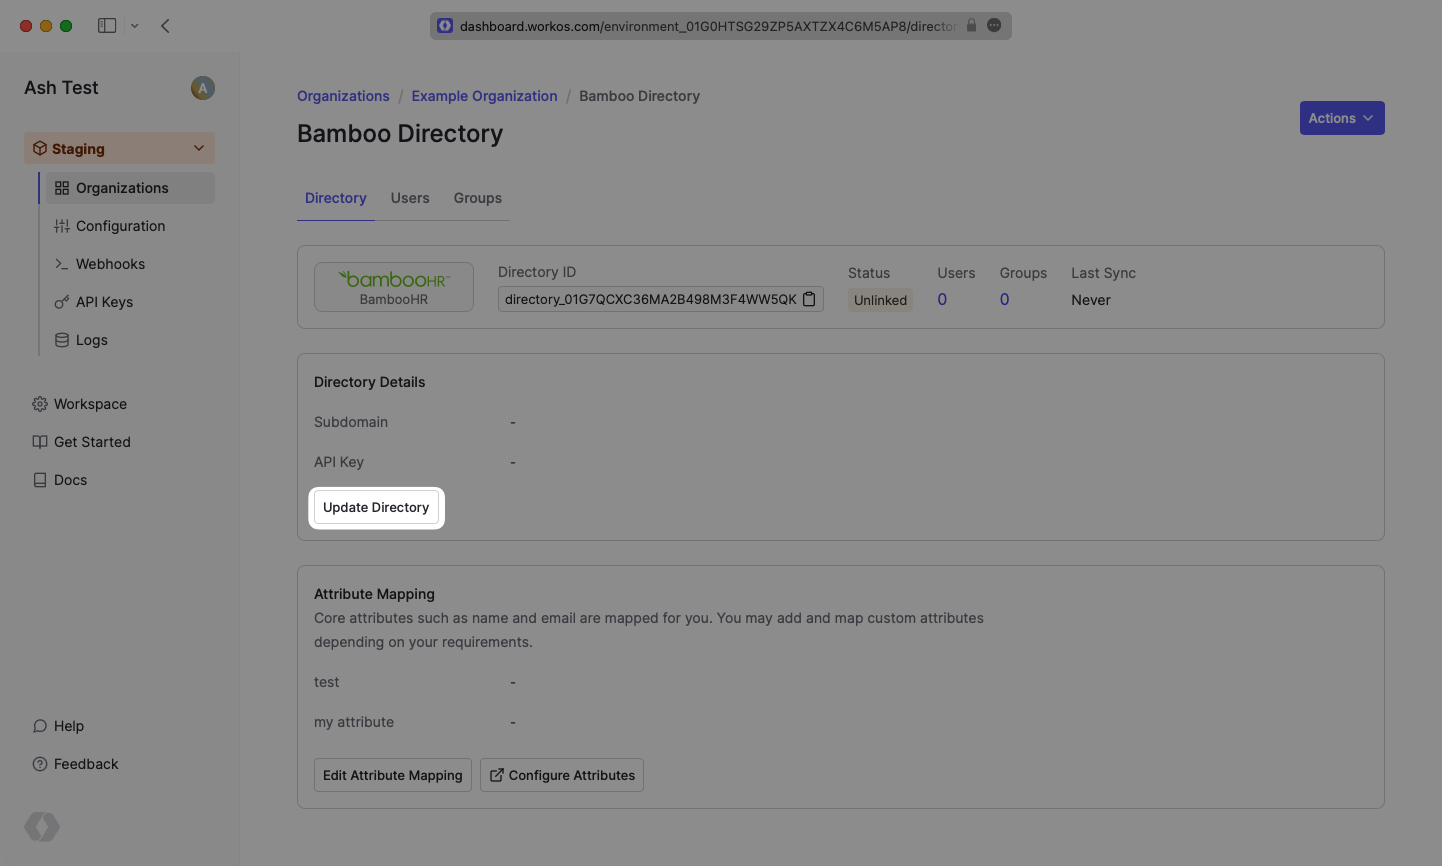Click the Edit Attribute Mapping button

[x=392, y=775]
